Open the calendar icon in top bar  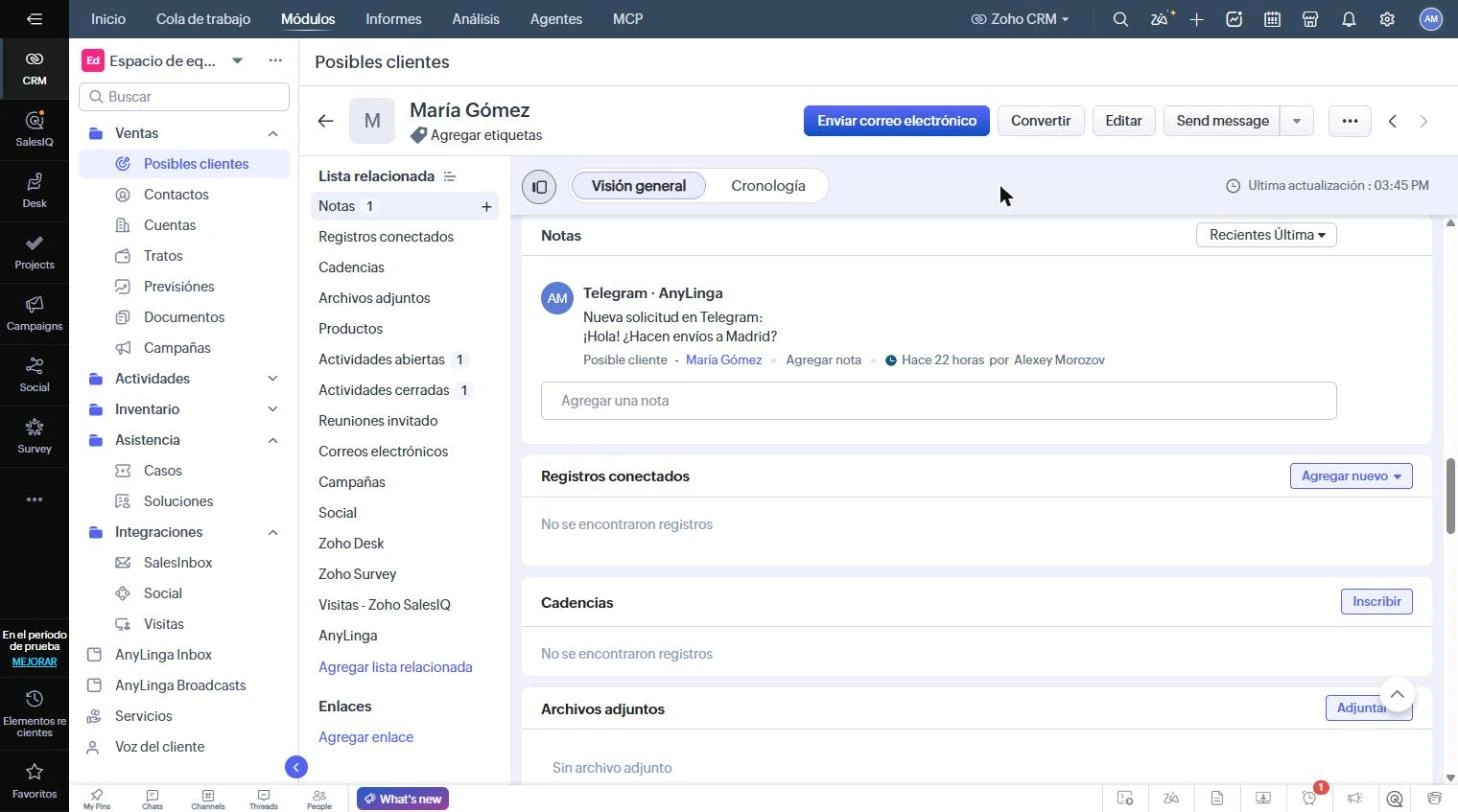coord(1272,19)
